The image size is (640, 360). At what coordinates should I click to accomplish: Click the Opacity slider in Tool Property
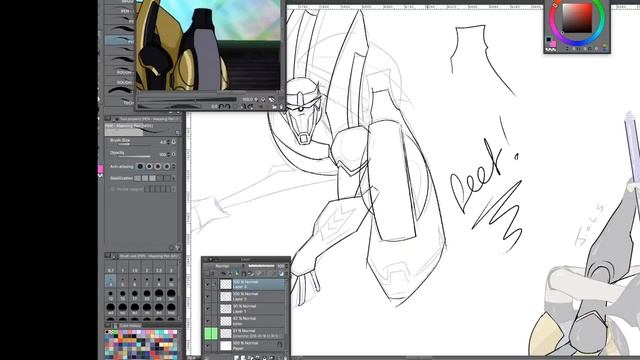point(135,157)
